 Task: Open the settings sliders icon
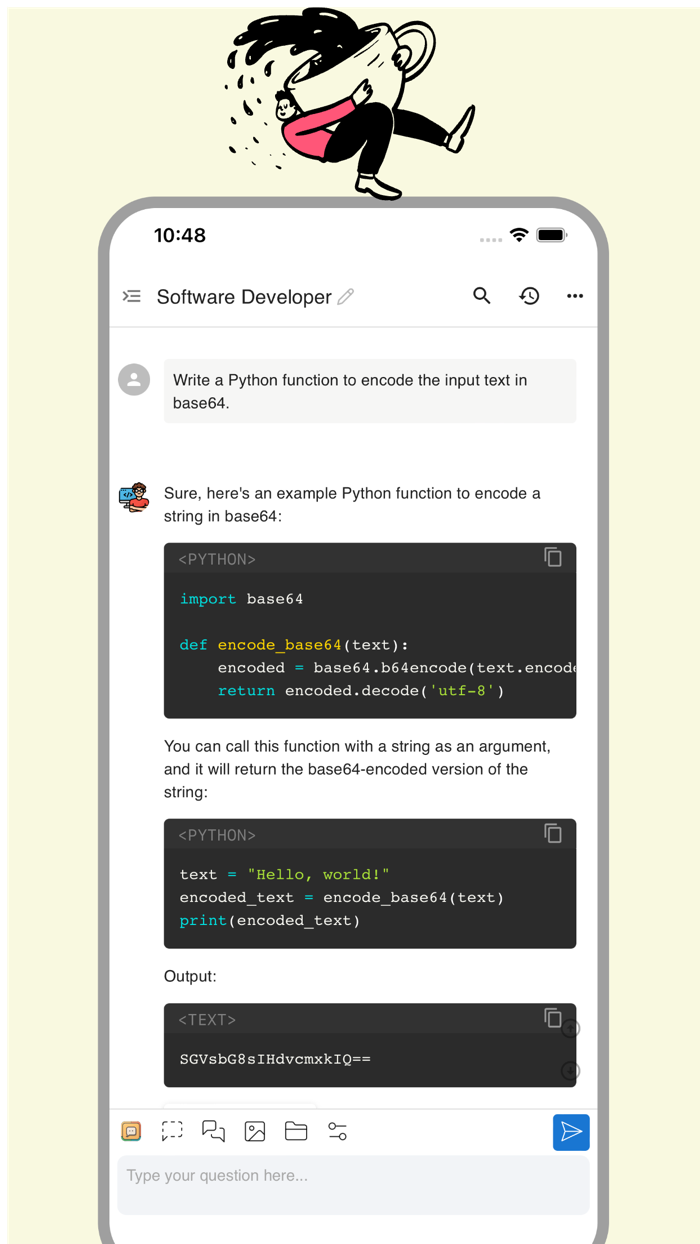337,1131
